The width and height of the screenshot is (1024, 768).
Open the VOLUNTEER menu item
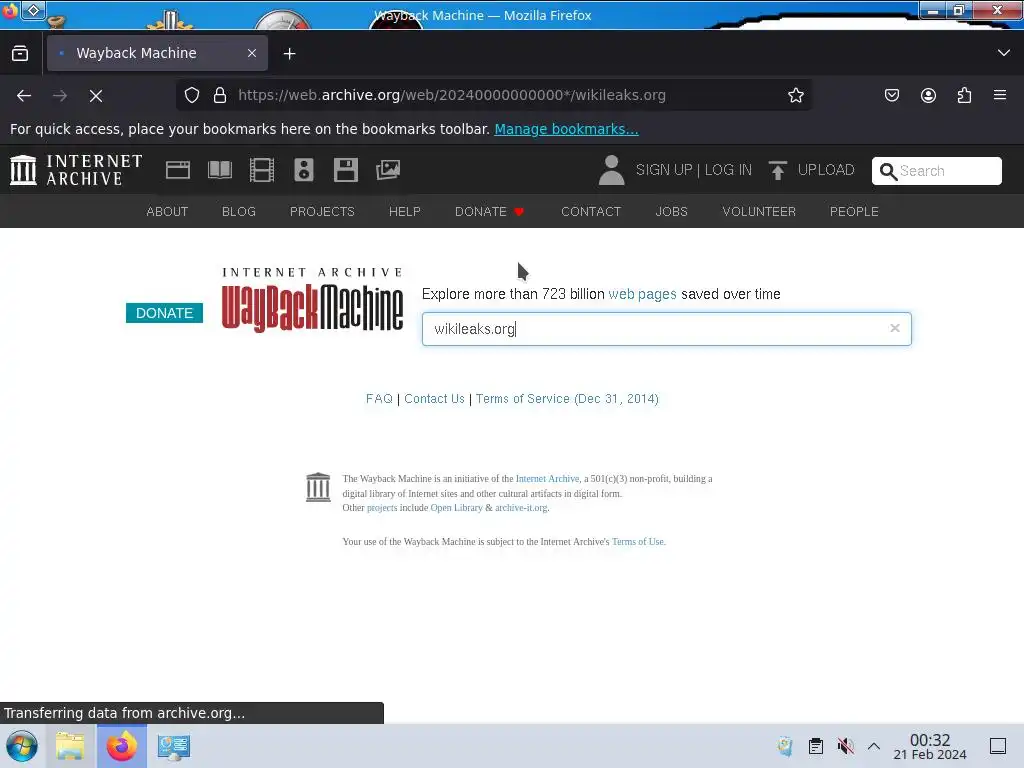(x=759, y=212)
